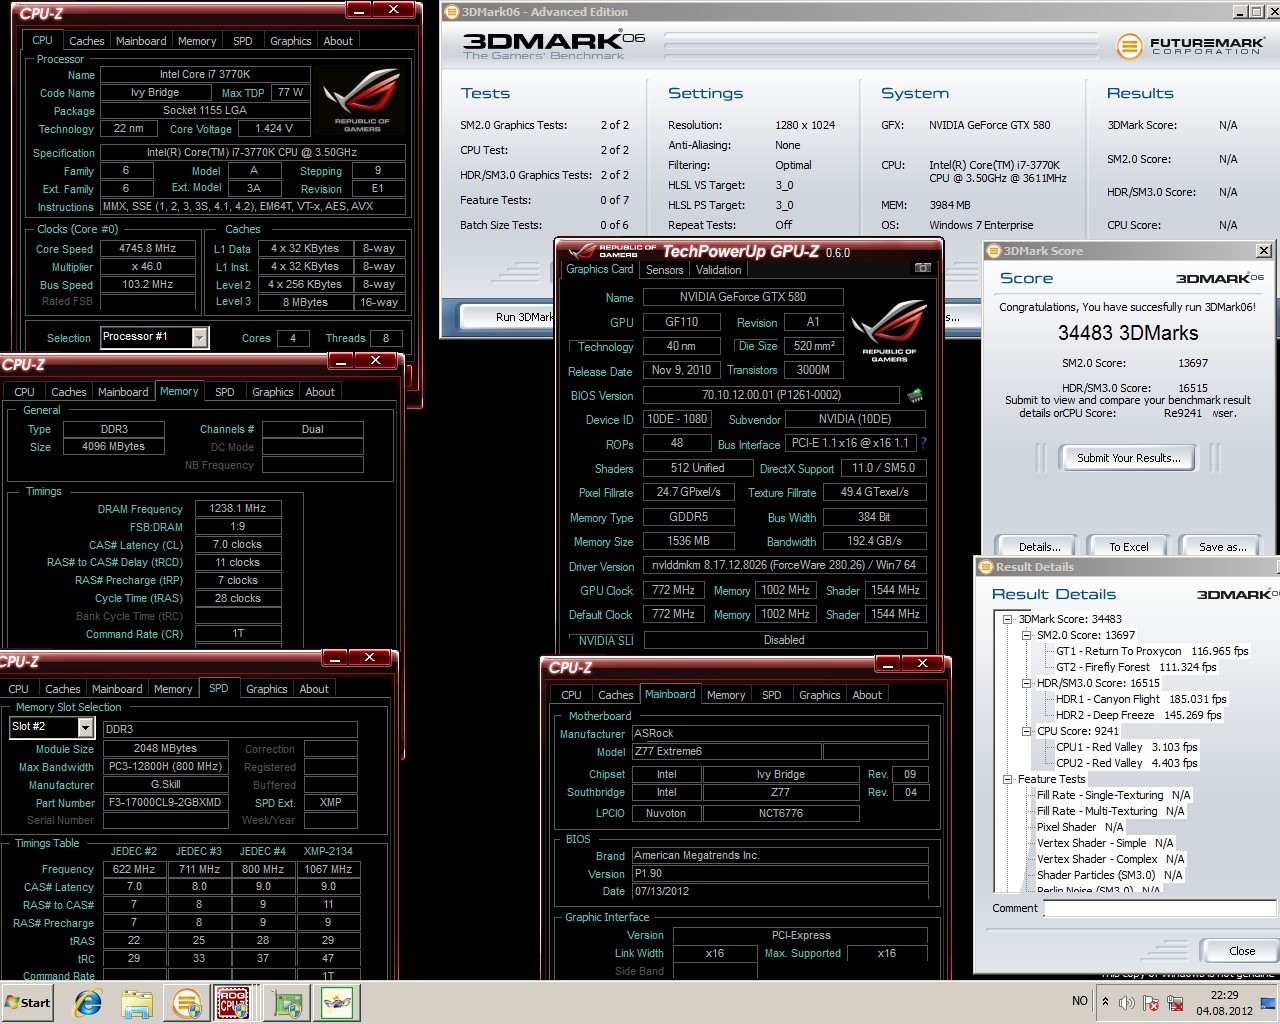
Task: Open the Start menu
Action: click(28, 1002)
